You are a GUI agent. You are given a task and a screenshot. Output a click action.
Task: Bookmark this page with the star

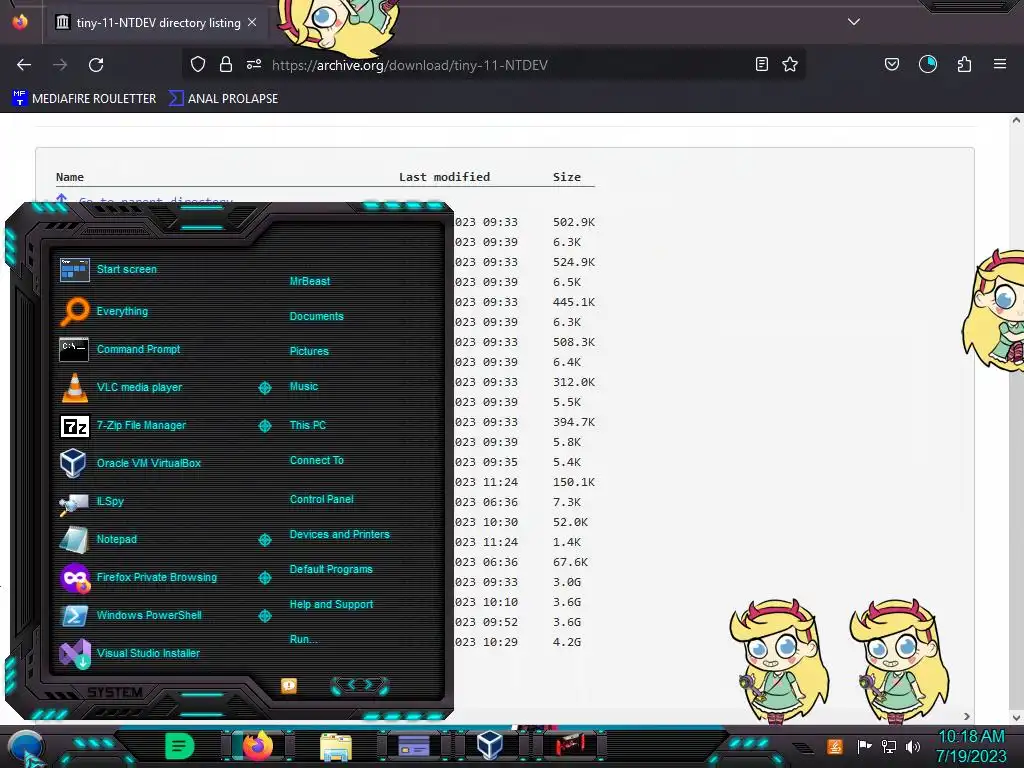[790, 64]
